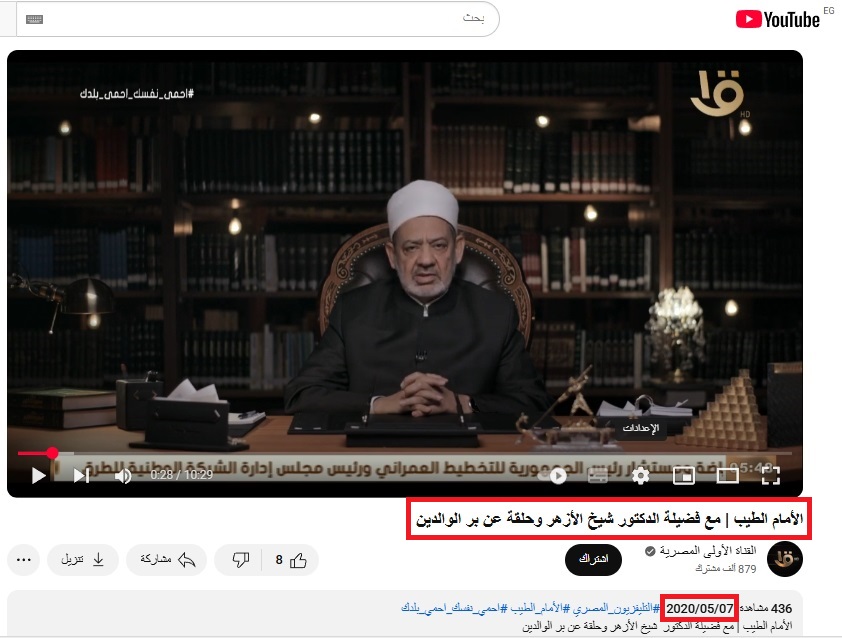This screenshot has width=842, height=638.
Task: Enter full screen mode
Action: pos(771,476)
